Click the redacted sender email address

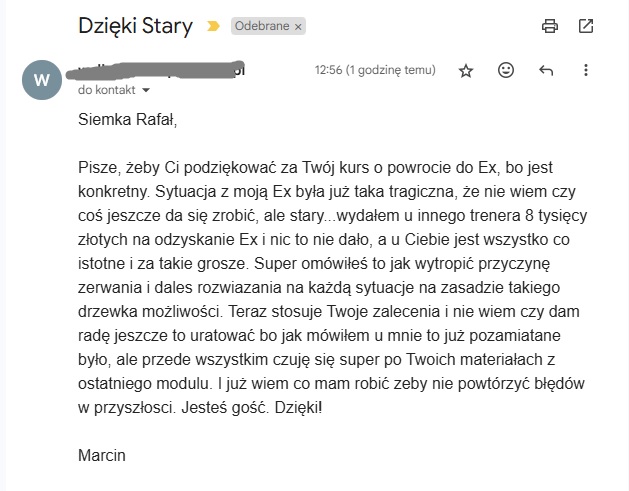coord(156,71)
